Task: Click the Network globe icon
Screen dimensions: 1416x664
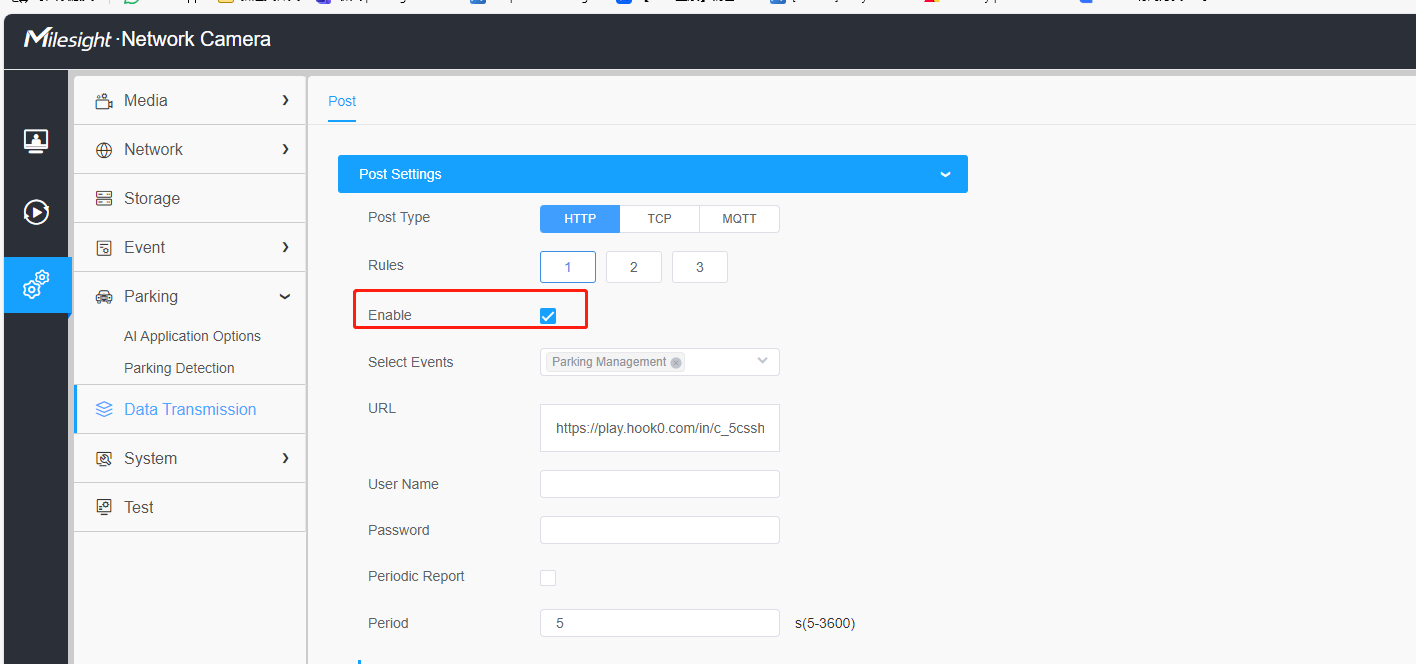Action: click(x=104, y=150)
